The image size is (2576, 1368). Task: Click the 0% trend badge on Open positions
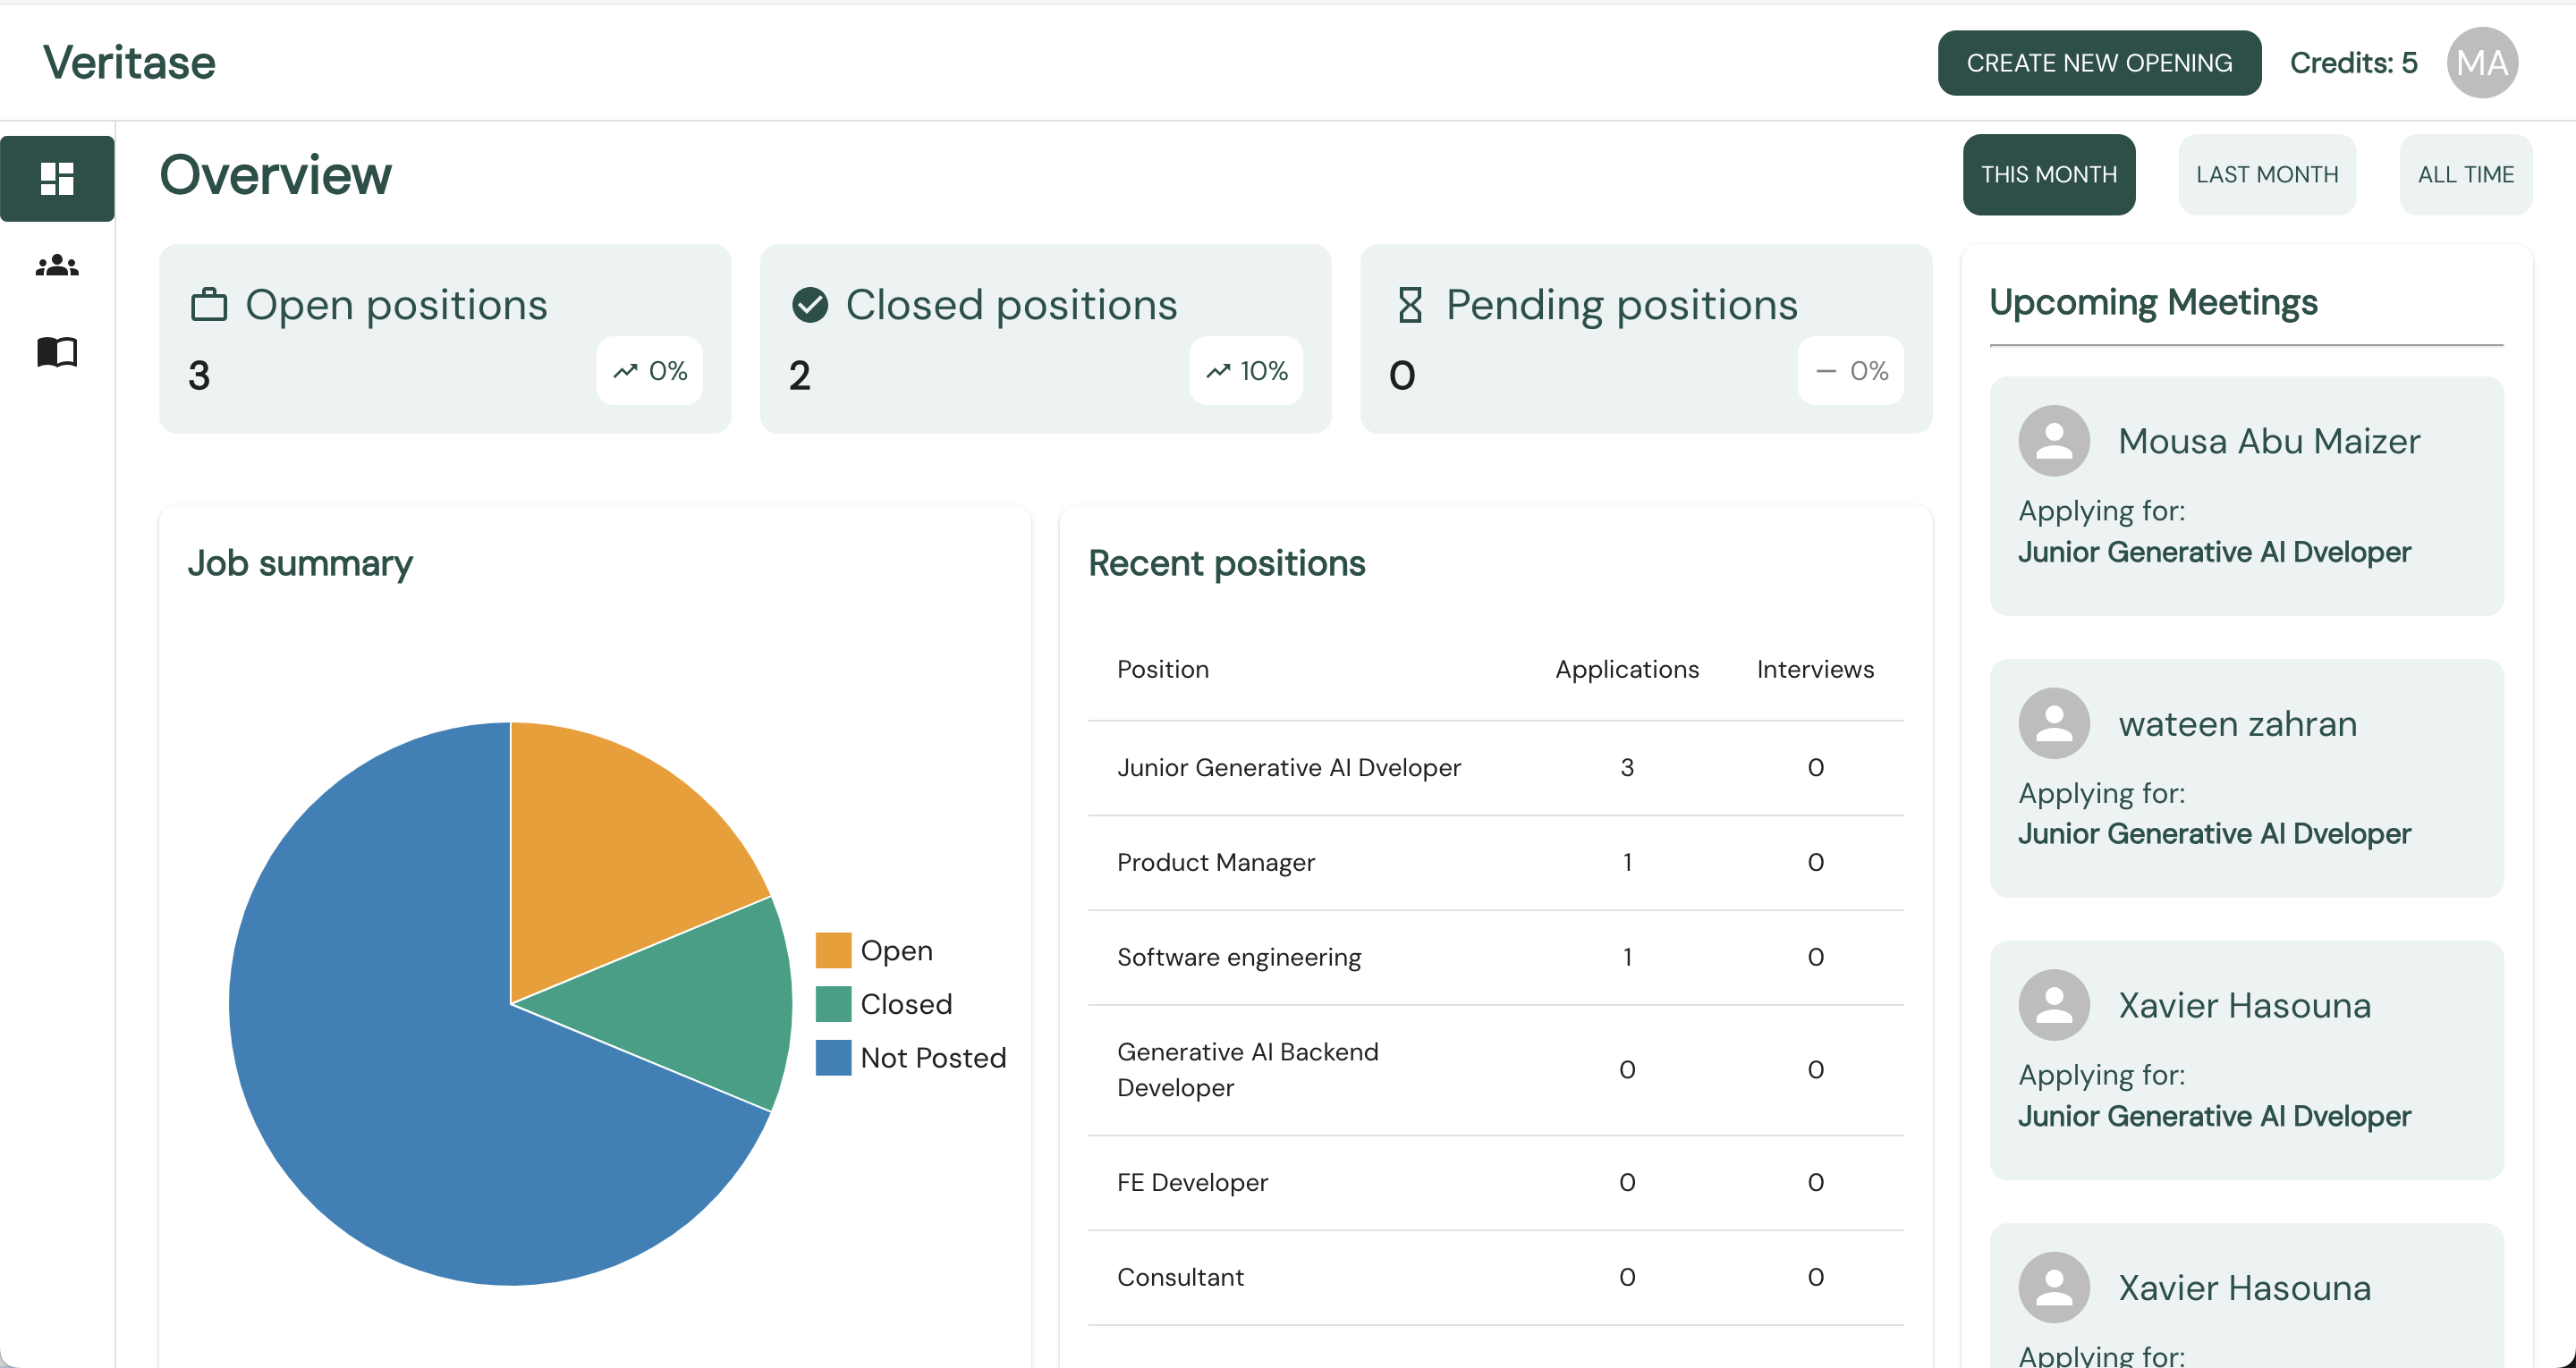pos(650,371)
